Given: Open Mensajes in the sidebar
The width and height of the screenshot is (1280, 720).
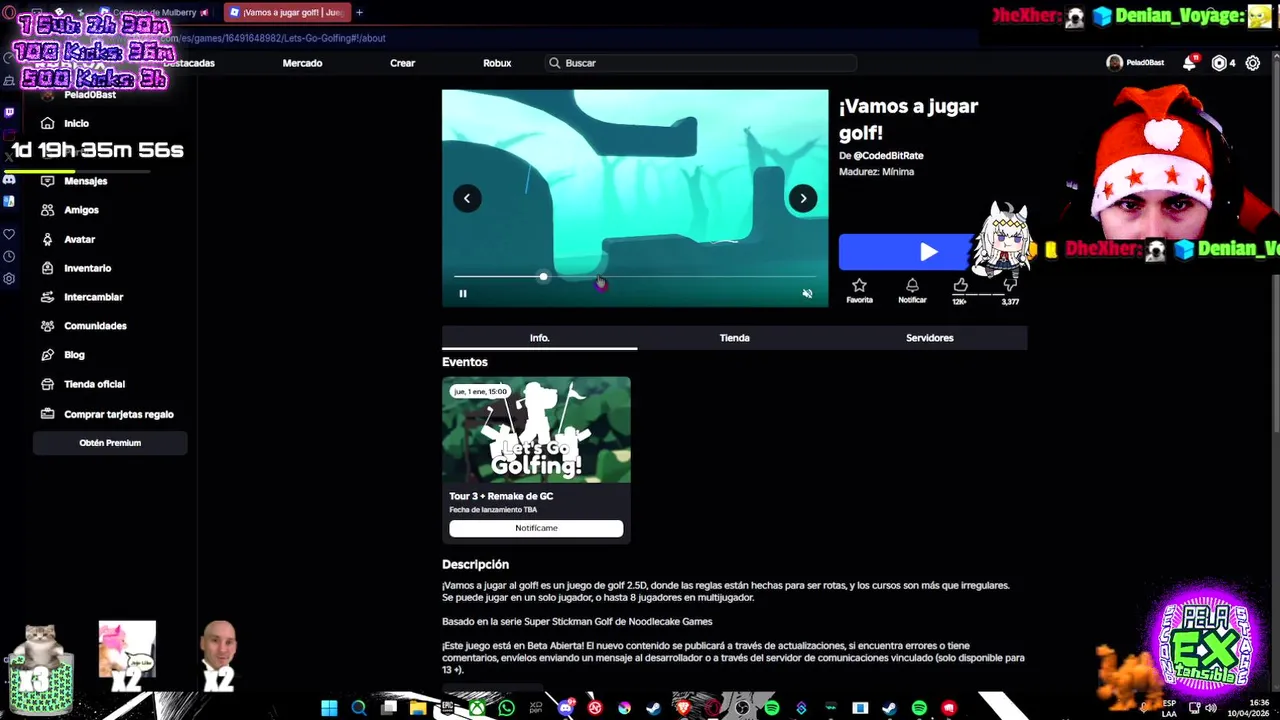Looking at the screenshot, I should point(85,181).
